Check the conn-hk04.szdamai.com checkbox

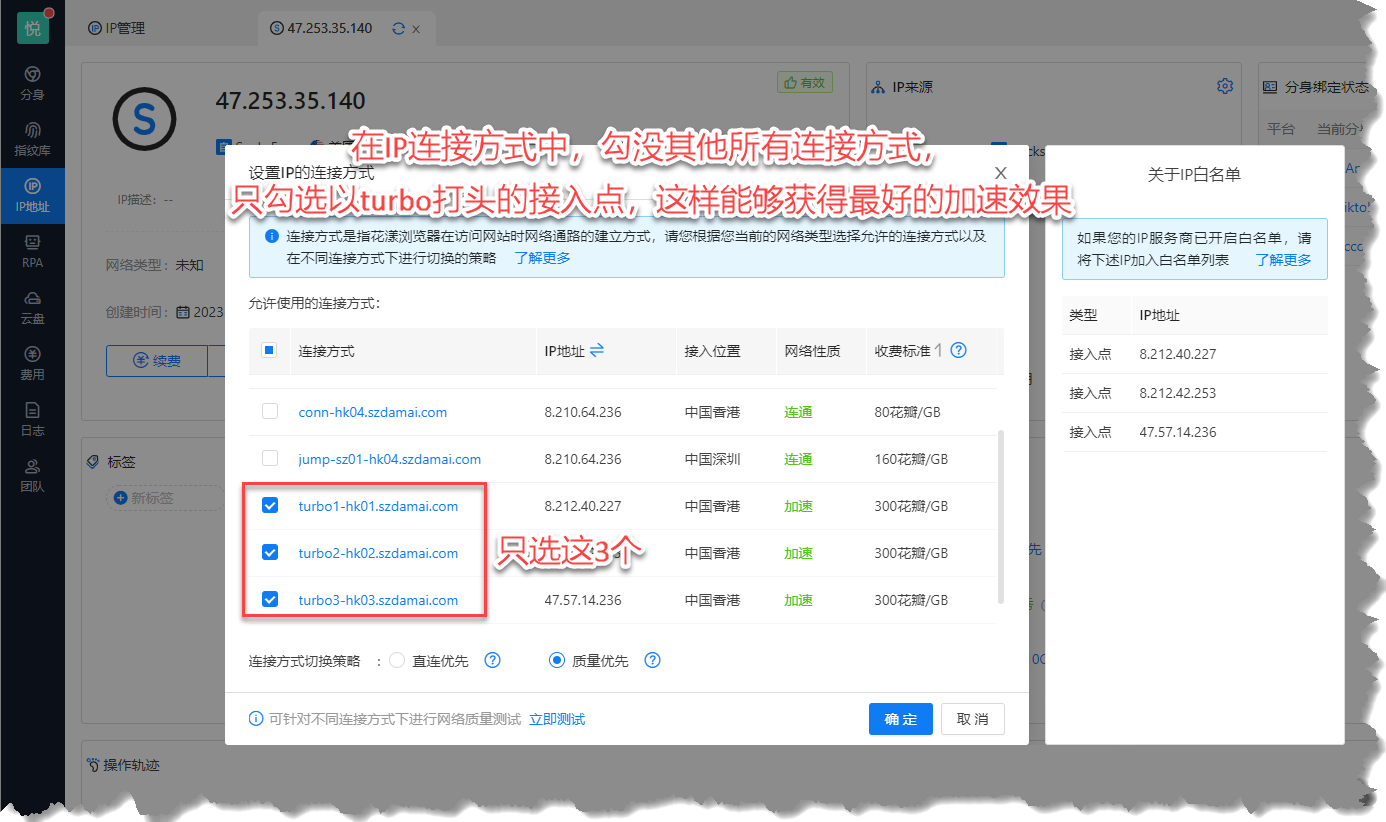click(x=270, y=411)
